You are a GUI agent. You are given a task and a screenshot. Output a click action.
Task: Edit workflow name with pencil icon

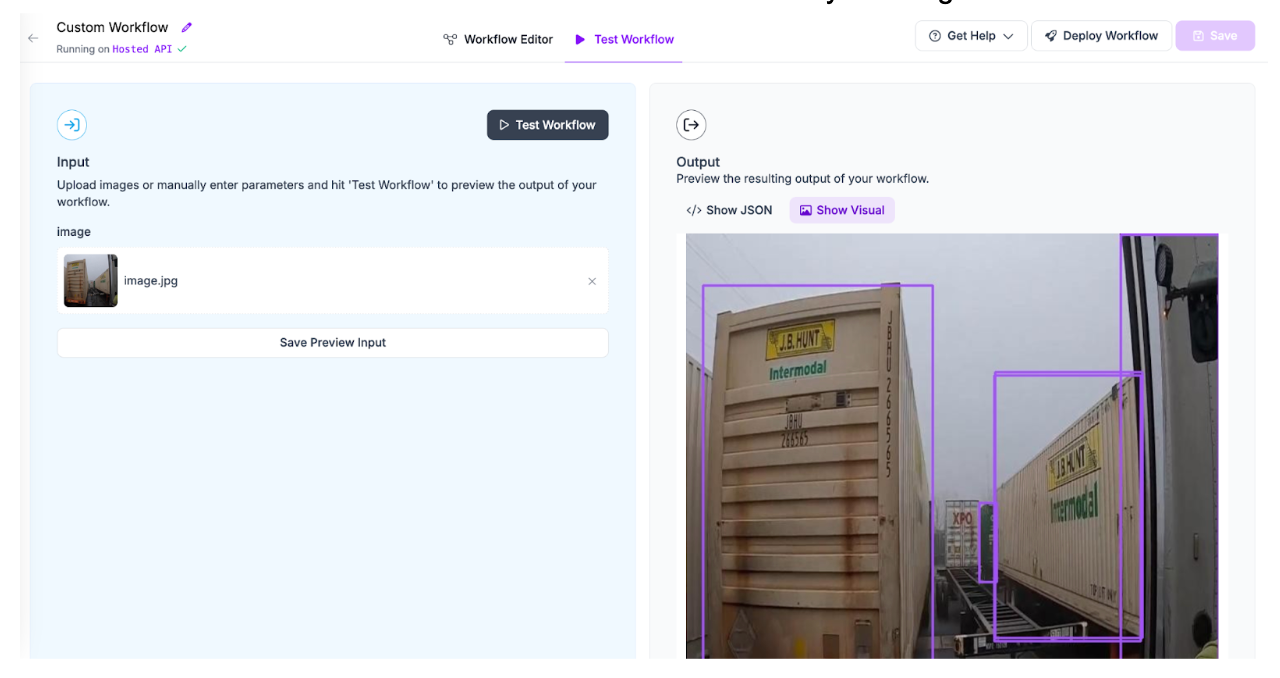pos(186,27)
